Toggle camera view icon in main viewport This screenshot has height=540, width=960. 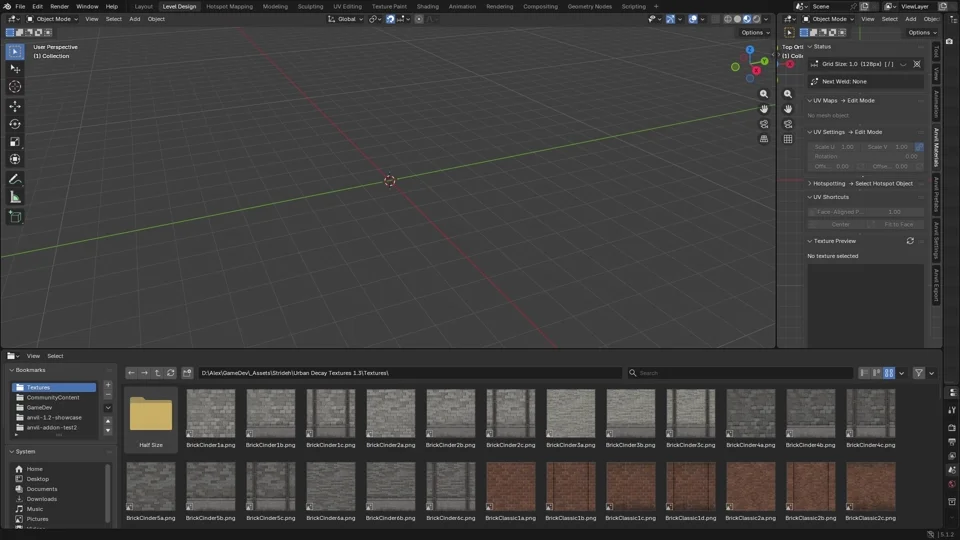click(x=763, y=124)
